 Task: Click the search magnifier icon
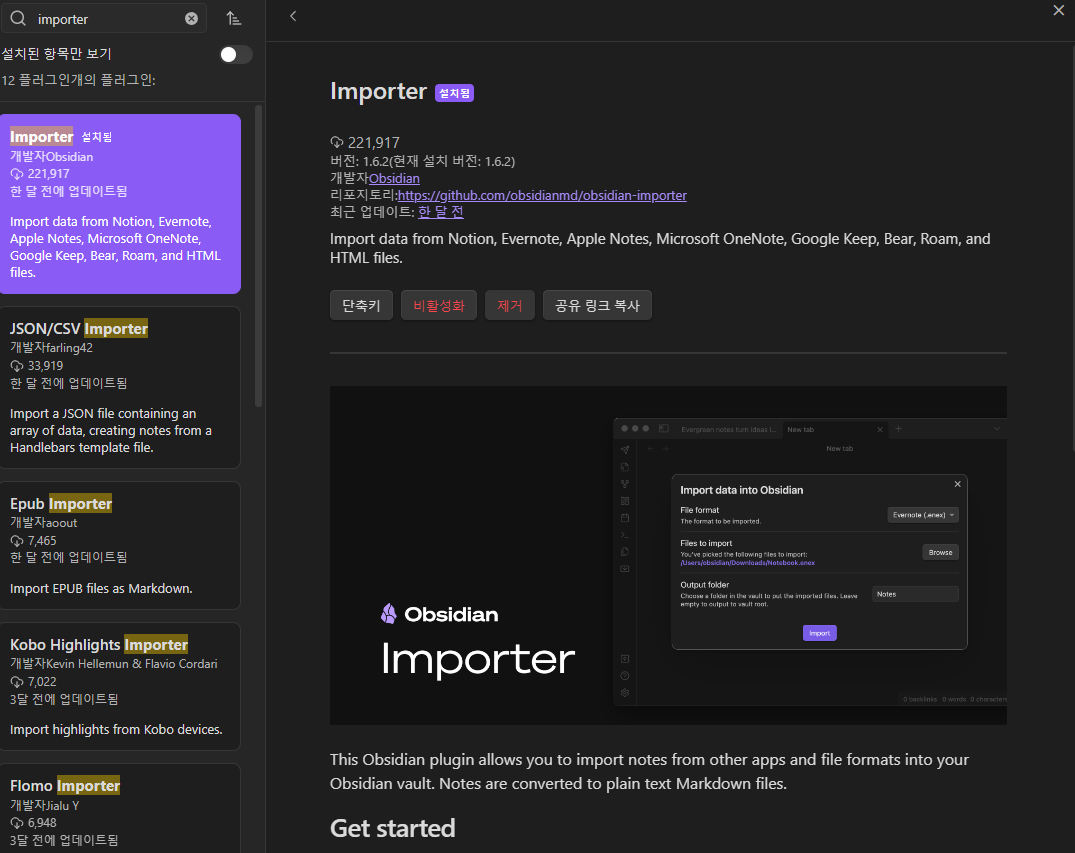19,19
